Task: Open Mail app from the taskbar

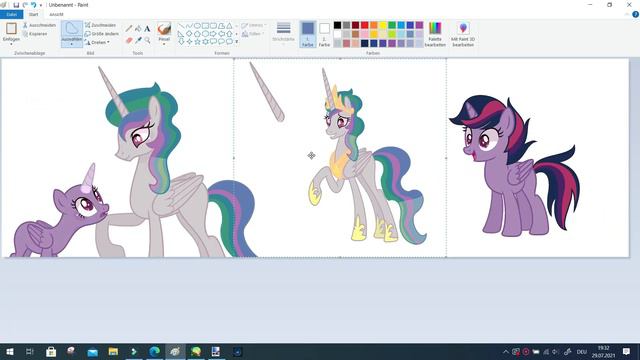Action: 93,351
